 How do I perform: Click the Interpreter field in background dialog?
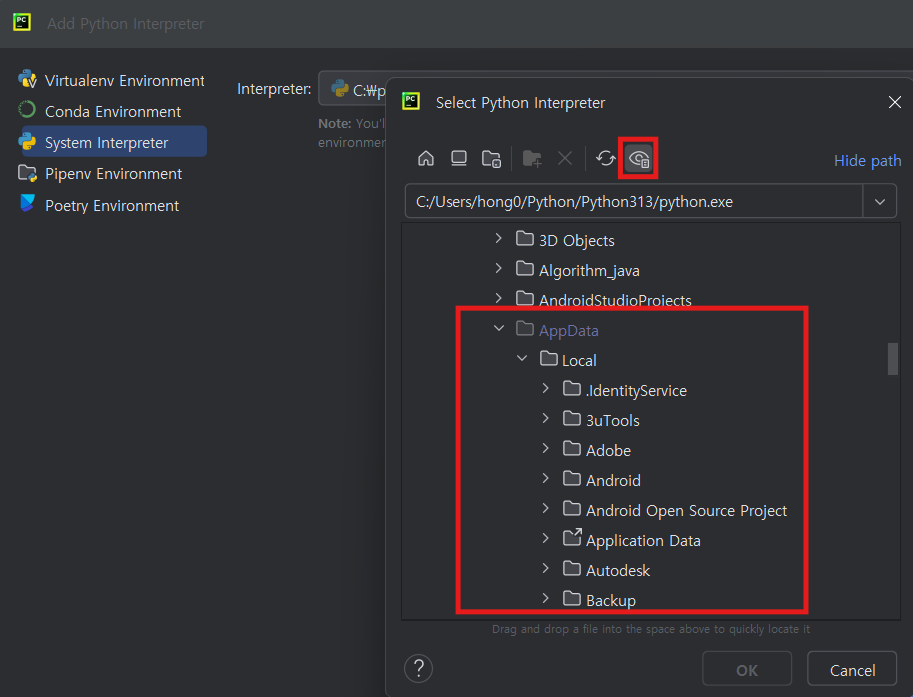[x=352, y=89]
